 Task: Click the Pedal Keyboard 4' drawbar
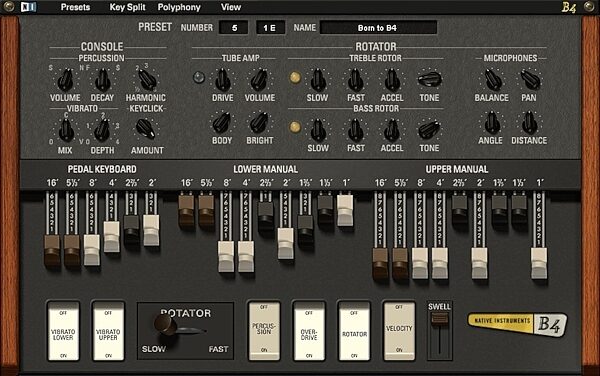[x=111, y=237]
